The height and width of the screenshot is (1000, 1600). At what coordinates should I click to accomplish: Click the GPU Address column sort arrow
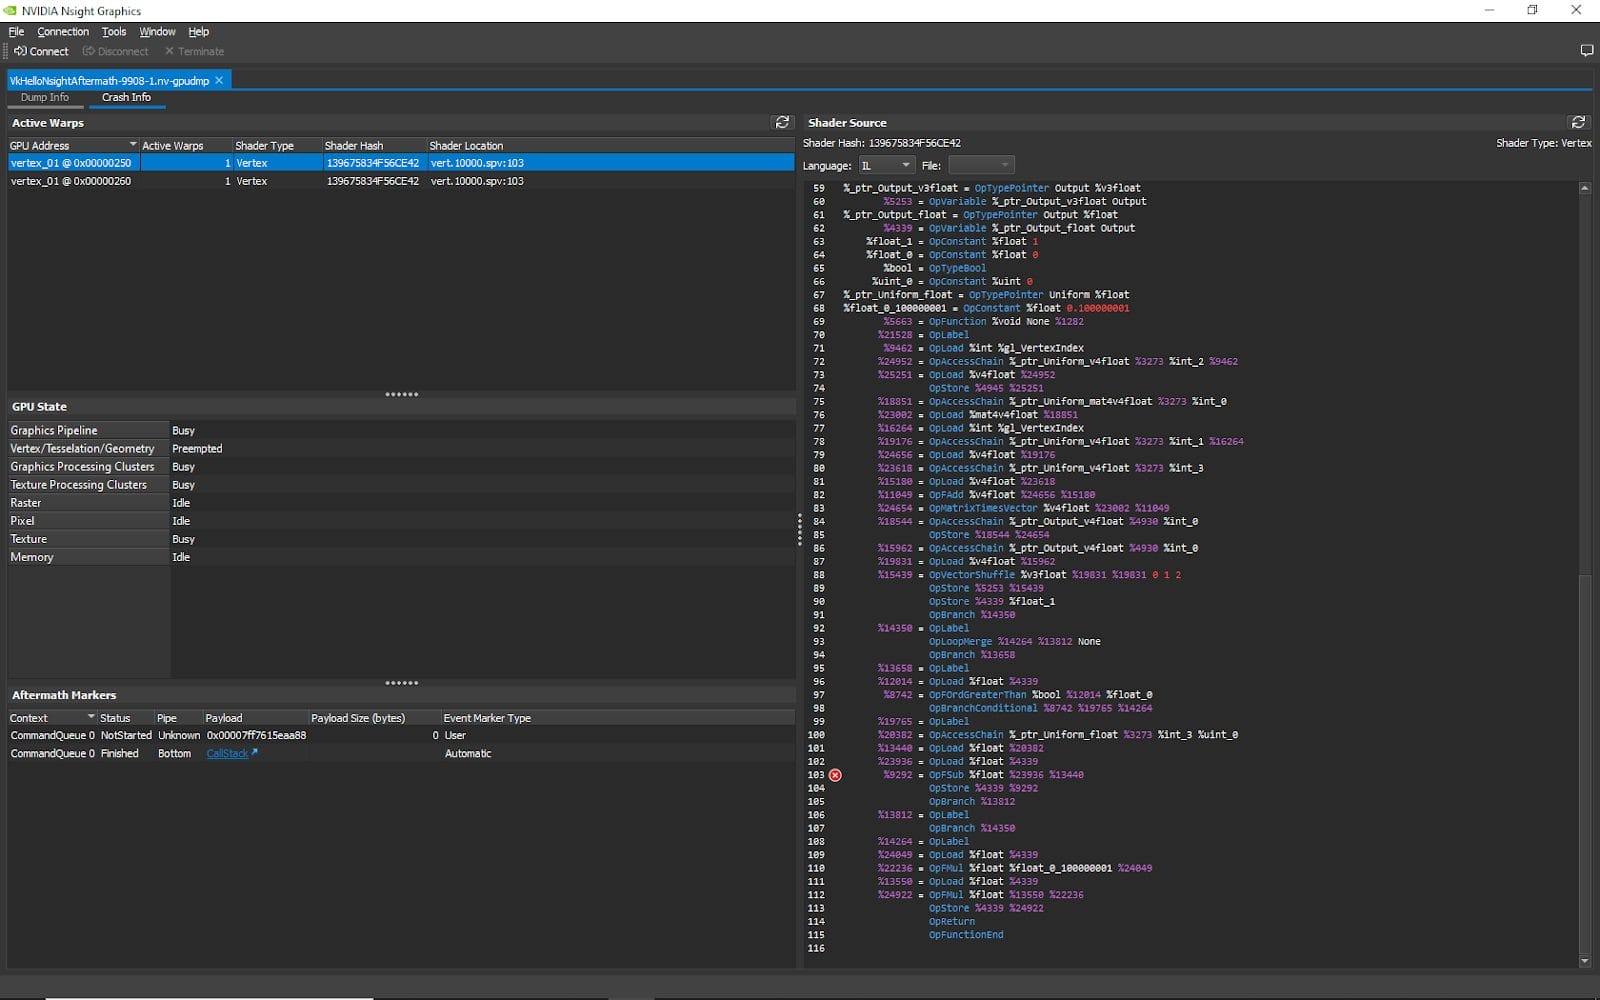point(132,145)
